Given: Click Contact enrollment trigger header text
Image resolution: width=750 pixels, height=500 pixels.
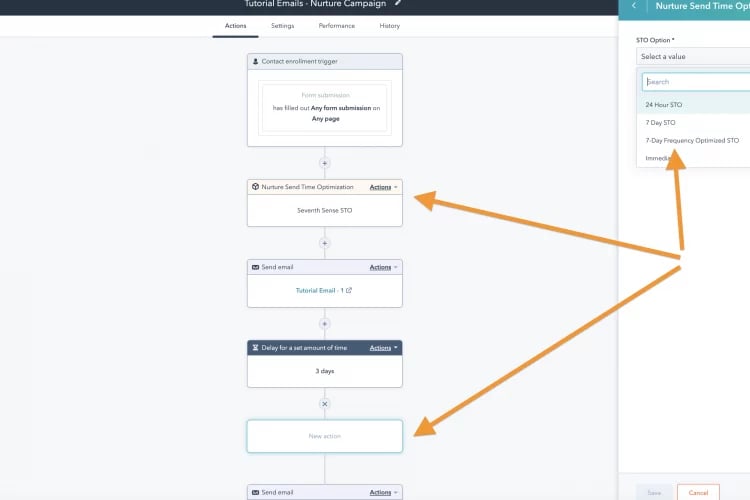Looking at the screenshot, I should pyautogui.click(x=299, y=61).
